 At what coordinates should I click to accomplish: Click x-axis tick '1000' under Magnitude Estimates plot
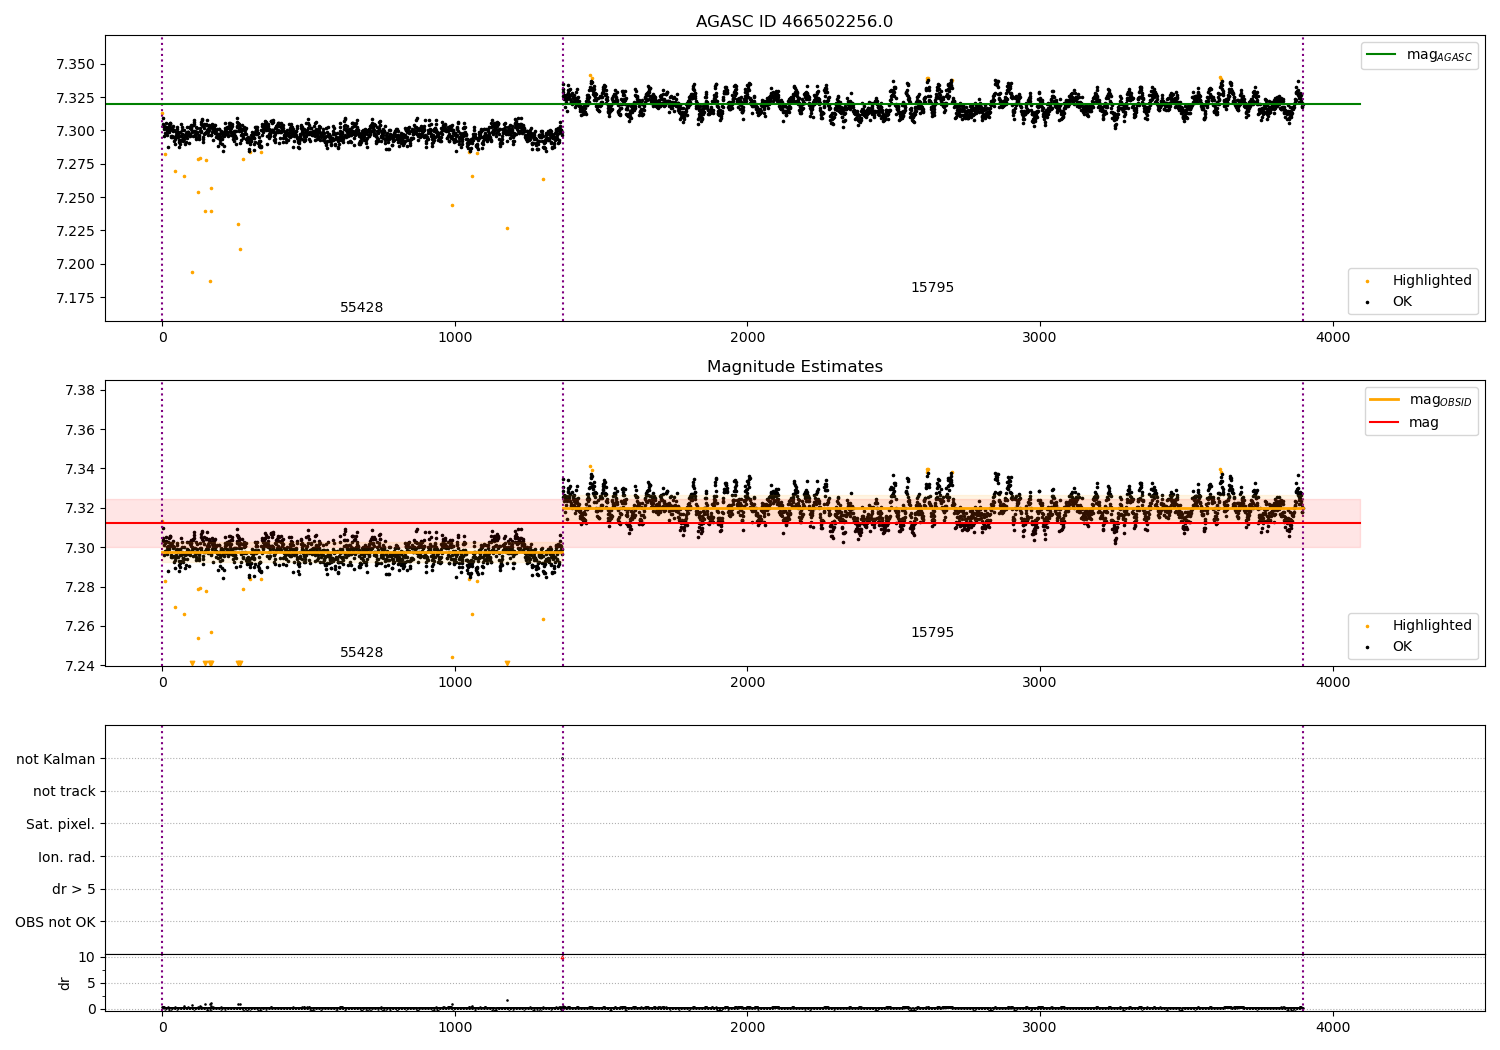455,683
